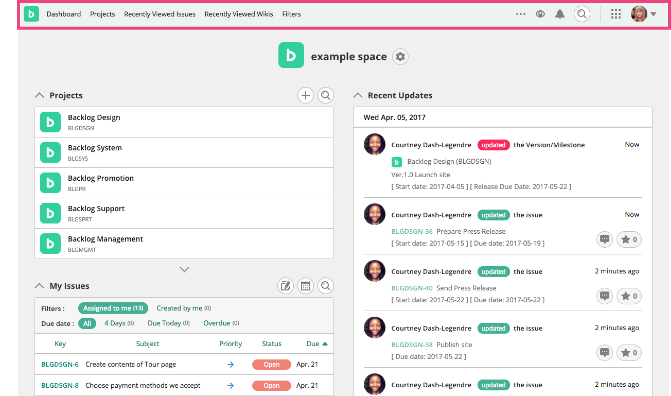Open the Projects menu

(x=102, y=14)
